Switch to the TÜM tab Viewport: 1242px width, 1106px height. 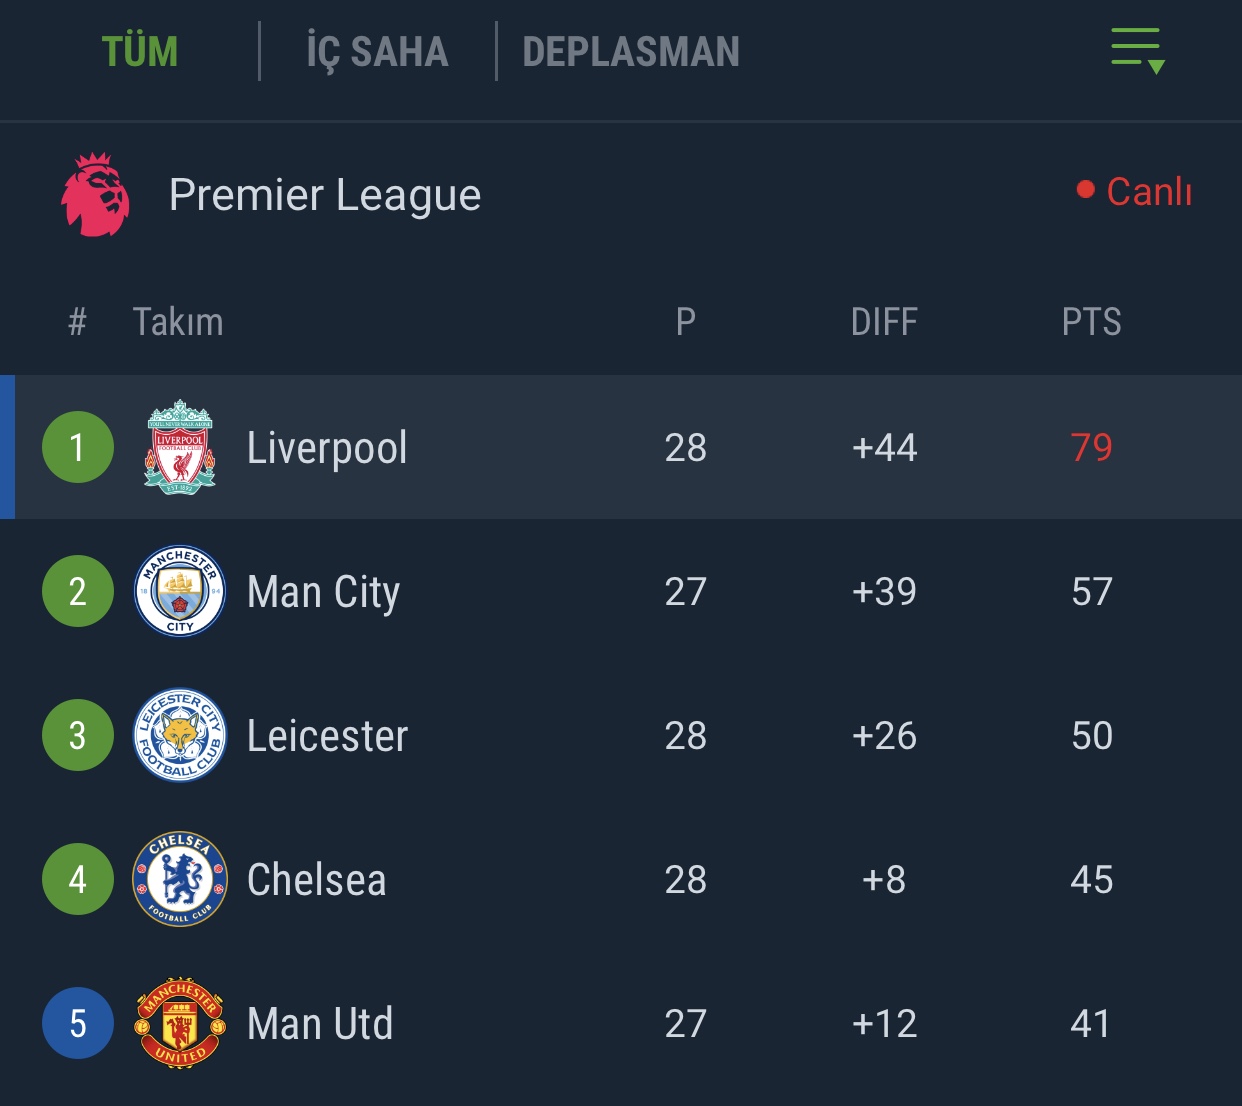140,52
